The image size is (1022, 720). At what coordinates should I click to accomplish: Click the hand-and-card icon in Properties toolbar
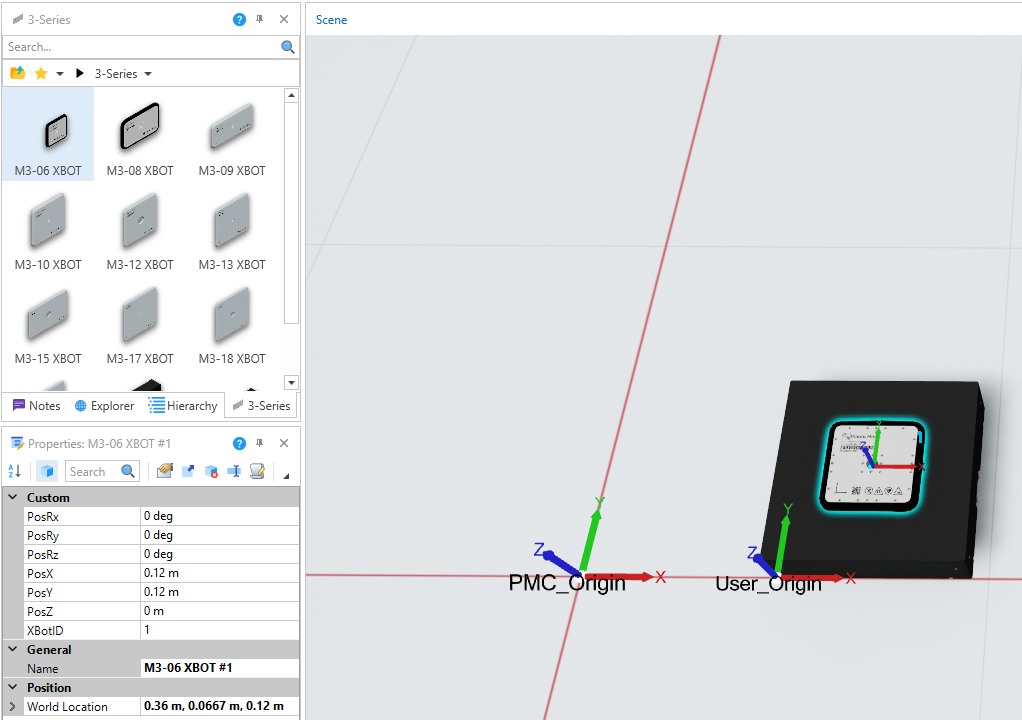[x=165, y=471]
